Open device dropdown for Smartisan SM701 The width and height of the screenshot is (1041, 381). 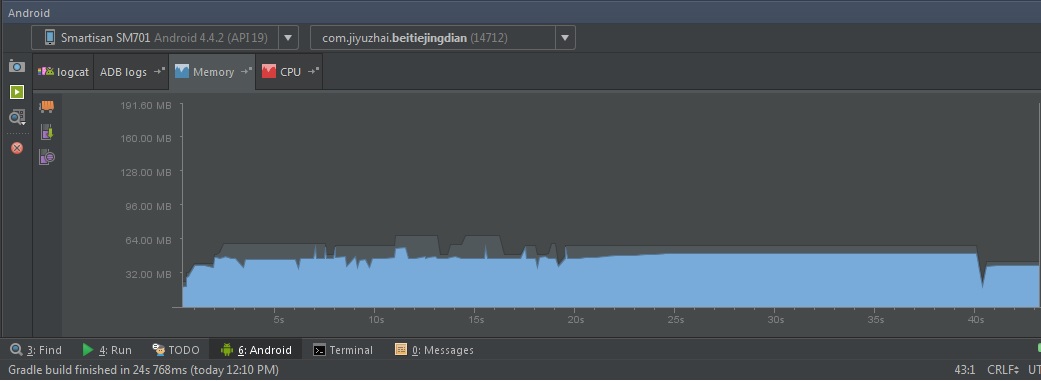click(165, 38)
